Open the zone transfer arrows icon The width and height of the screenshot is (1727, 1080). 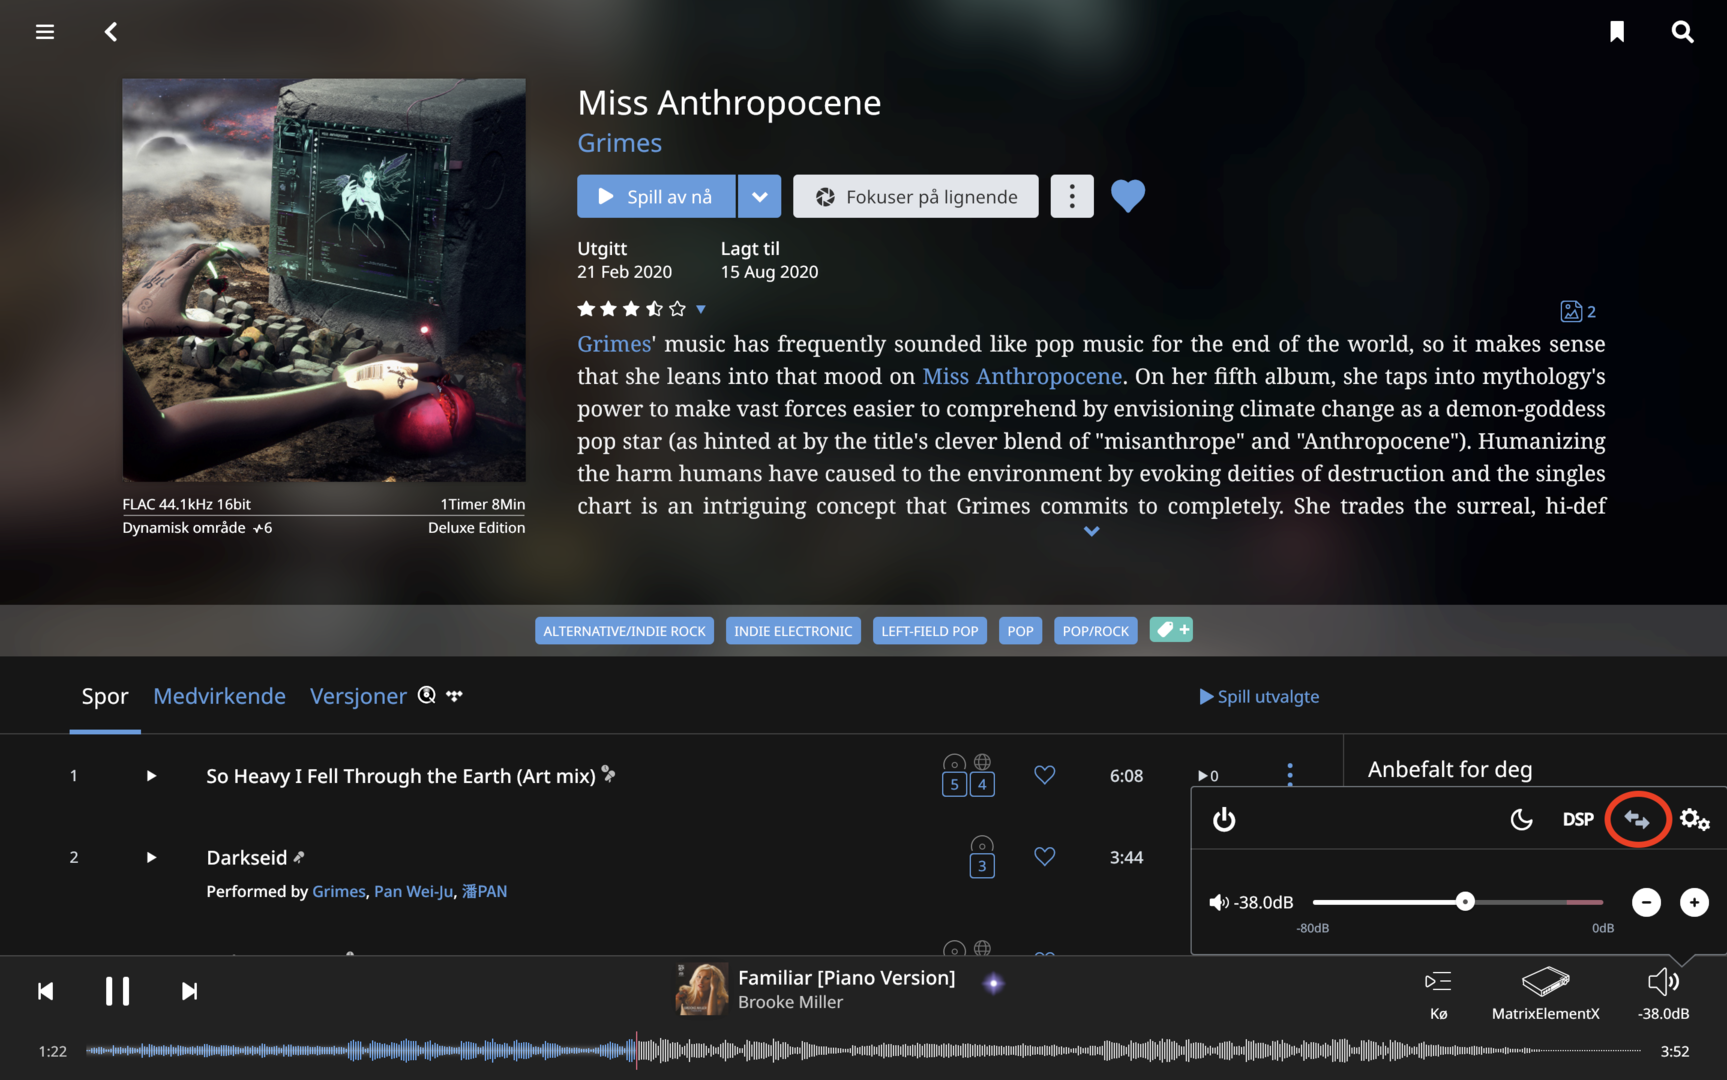(x=1637, y=820)
